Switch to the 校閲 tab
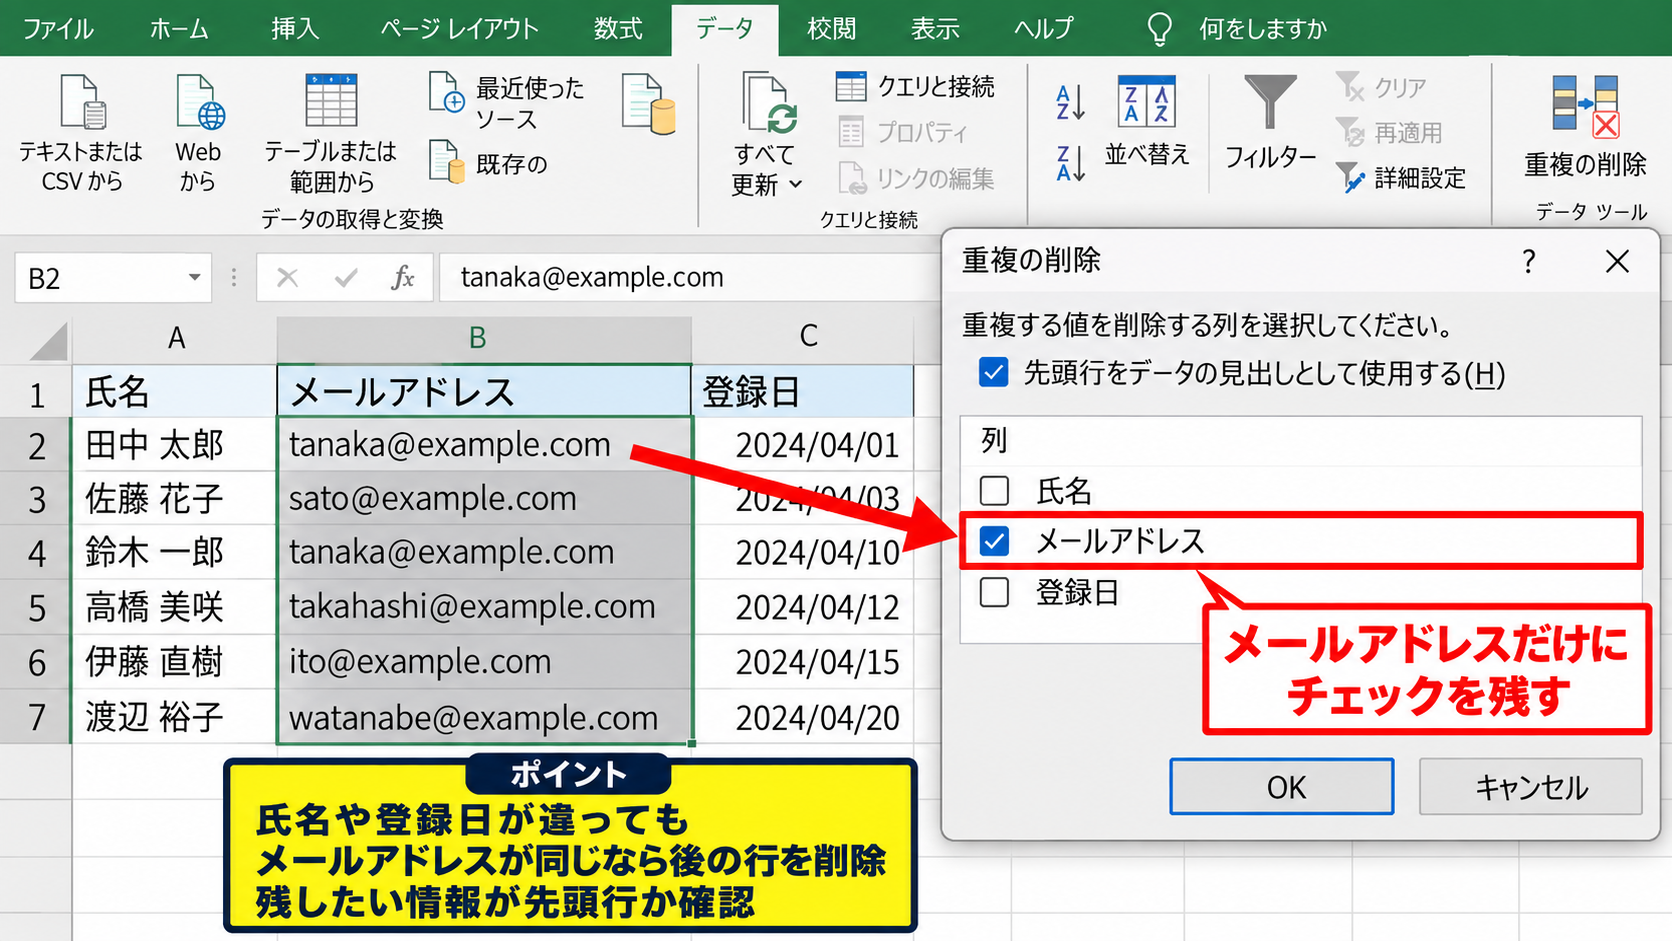The image size is (1672, 941). 831,28
